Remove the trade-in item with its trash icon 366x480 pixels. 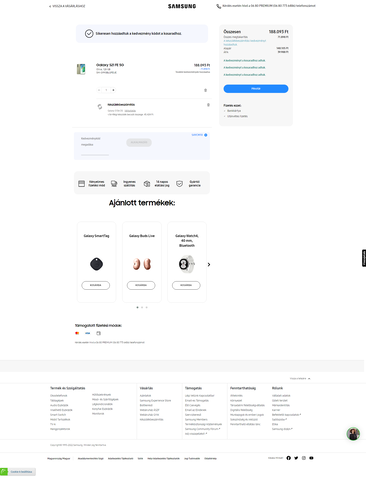pos(208,105)
